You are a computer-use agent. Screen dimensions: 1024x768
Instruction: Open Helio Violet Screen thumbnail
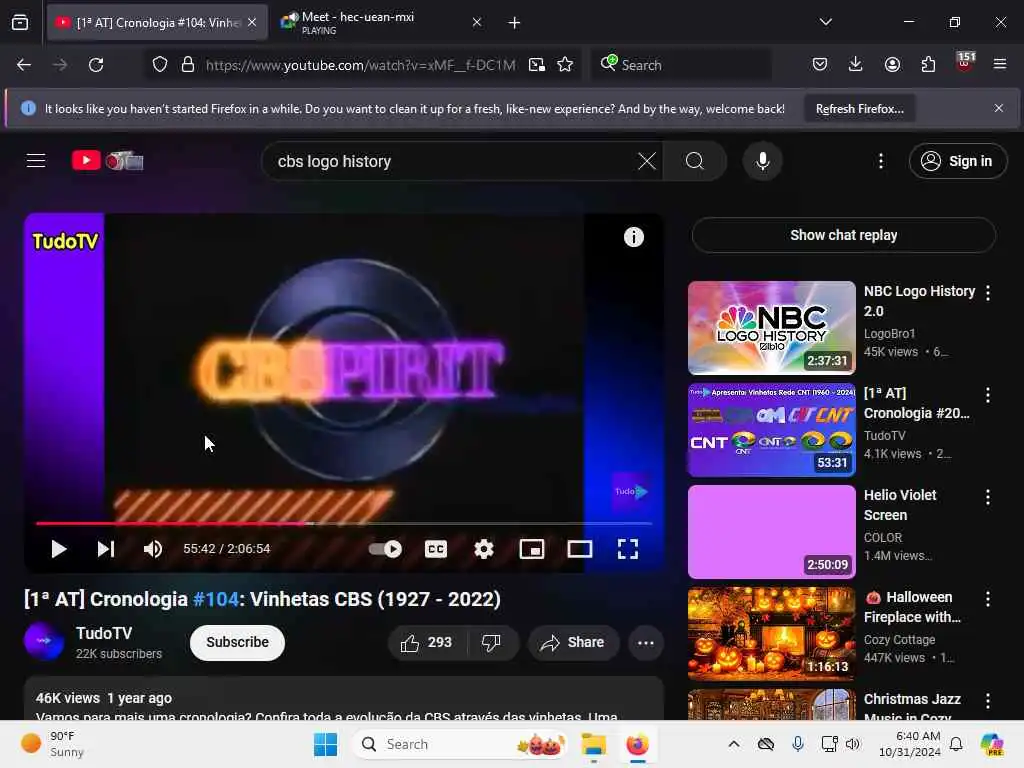(x=771, y=532)
